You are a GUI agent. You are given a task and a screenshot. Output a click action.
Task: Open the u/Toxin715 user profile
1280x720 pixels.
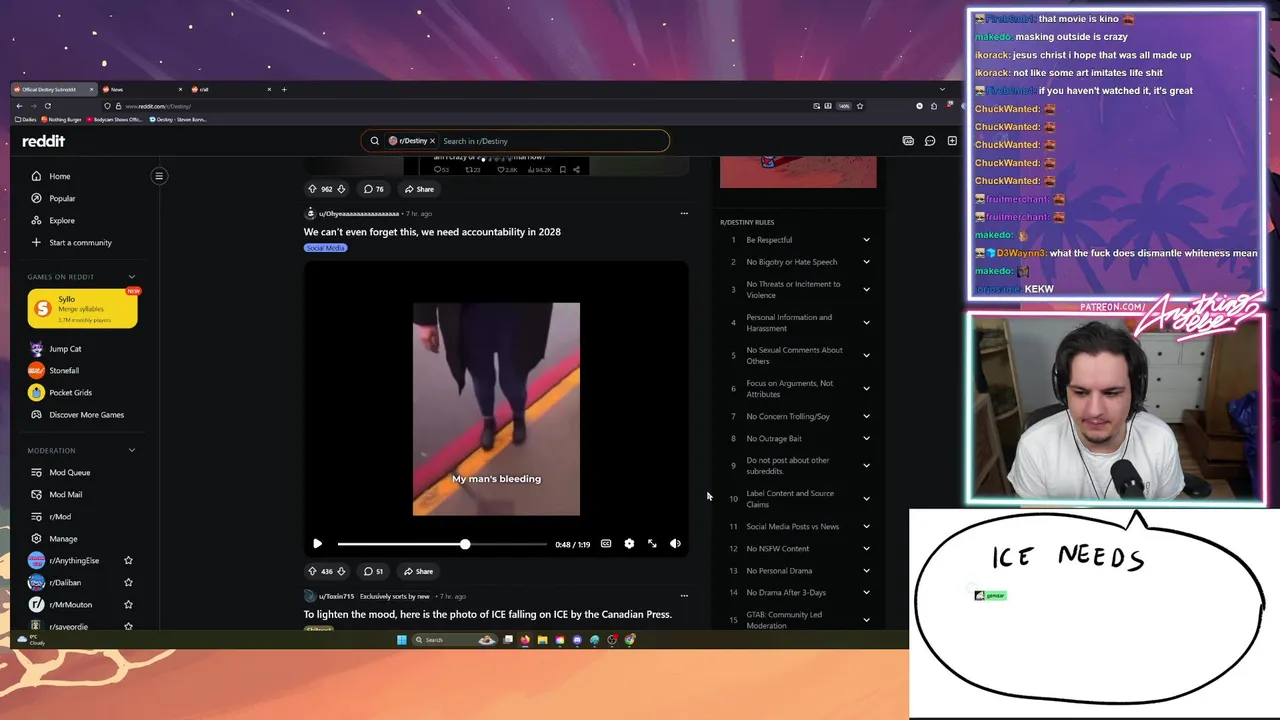tap(336, 596)
